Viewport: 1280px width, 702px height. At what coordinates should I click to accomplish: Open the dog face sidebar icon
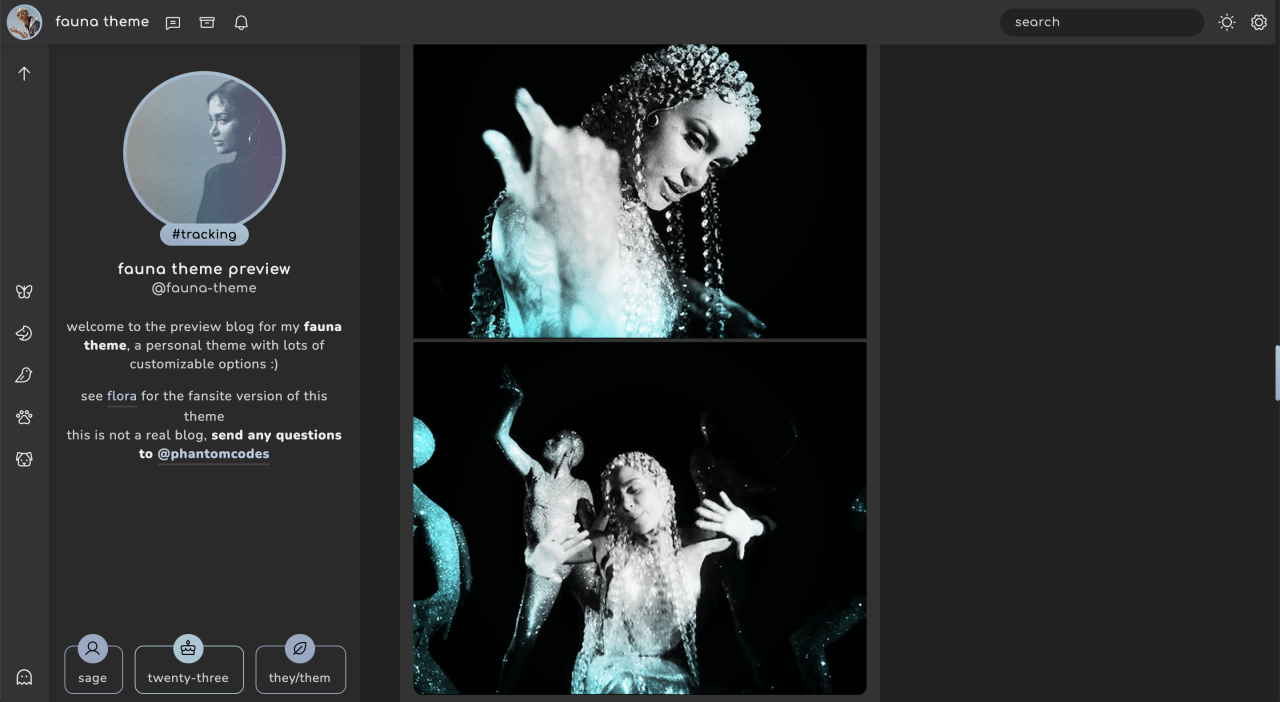24,459
